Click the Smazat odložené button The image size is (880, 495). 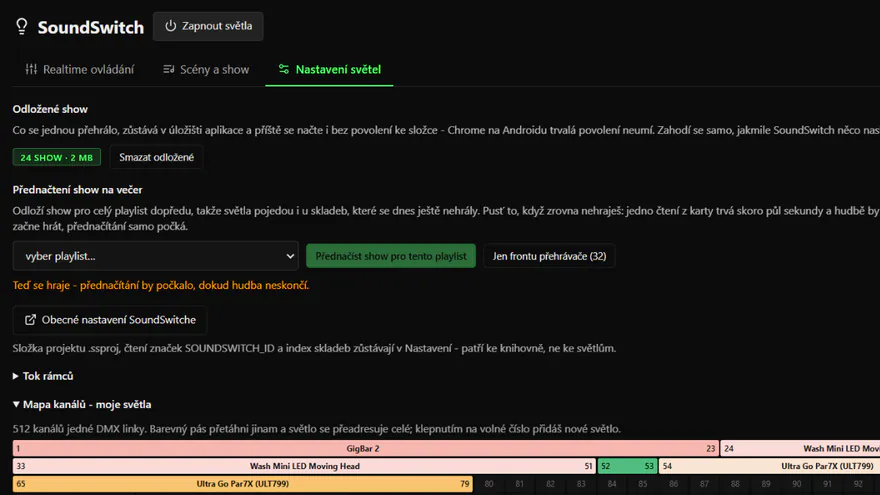pos(157,157)
